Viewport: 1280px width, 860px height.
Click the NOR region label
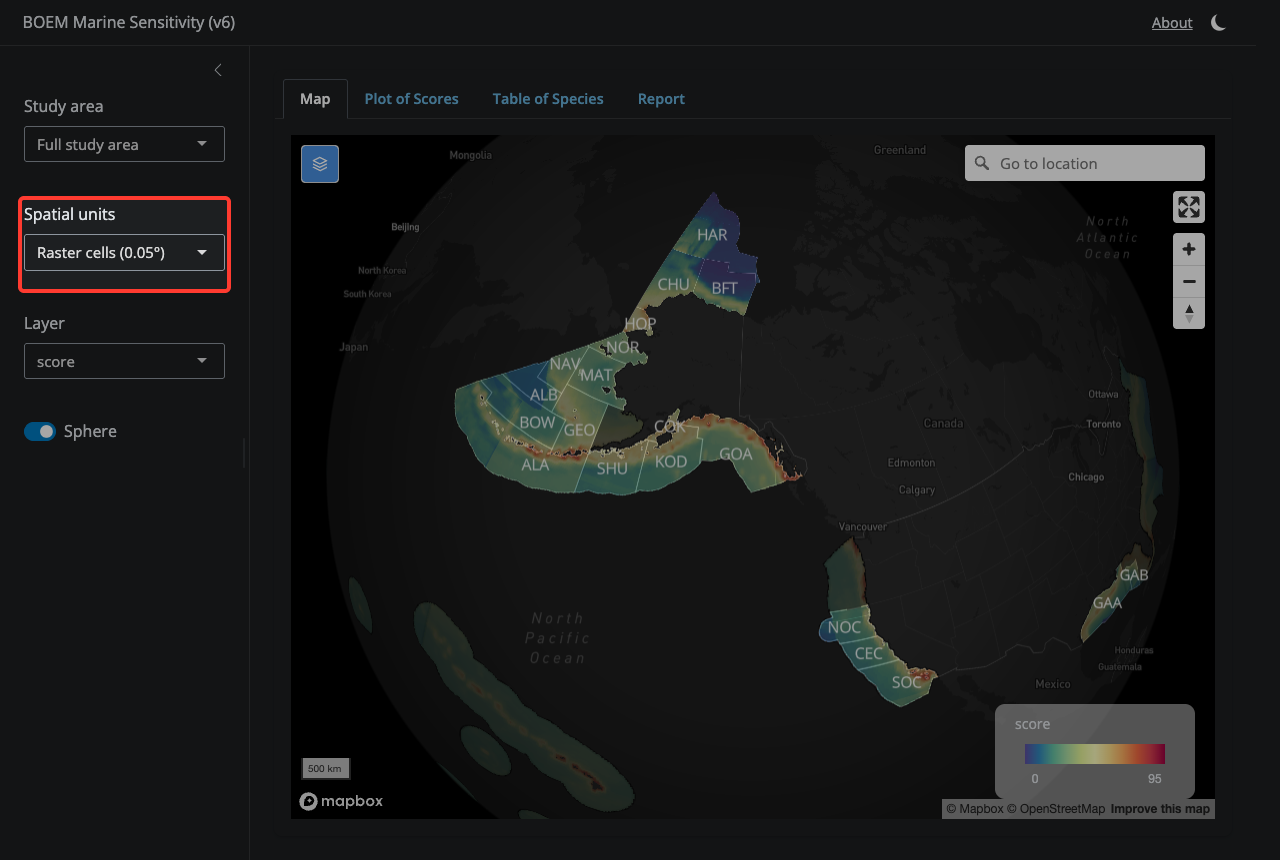pyautogui.click(x=623, y=347)
